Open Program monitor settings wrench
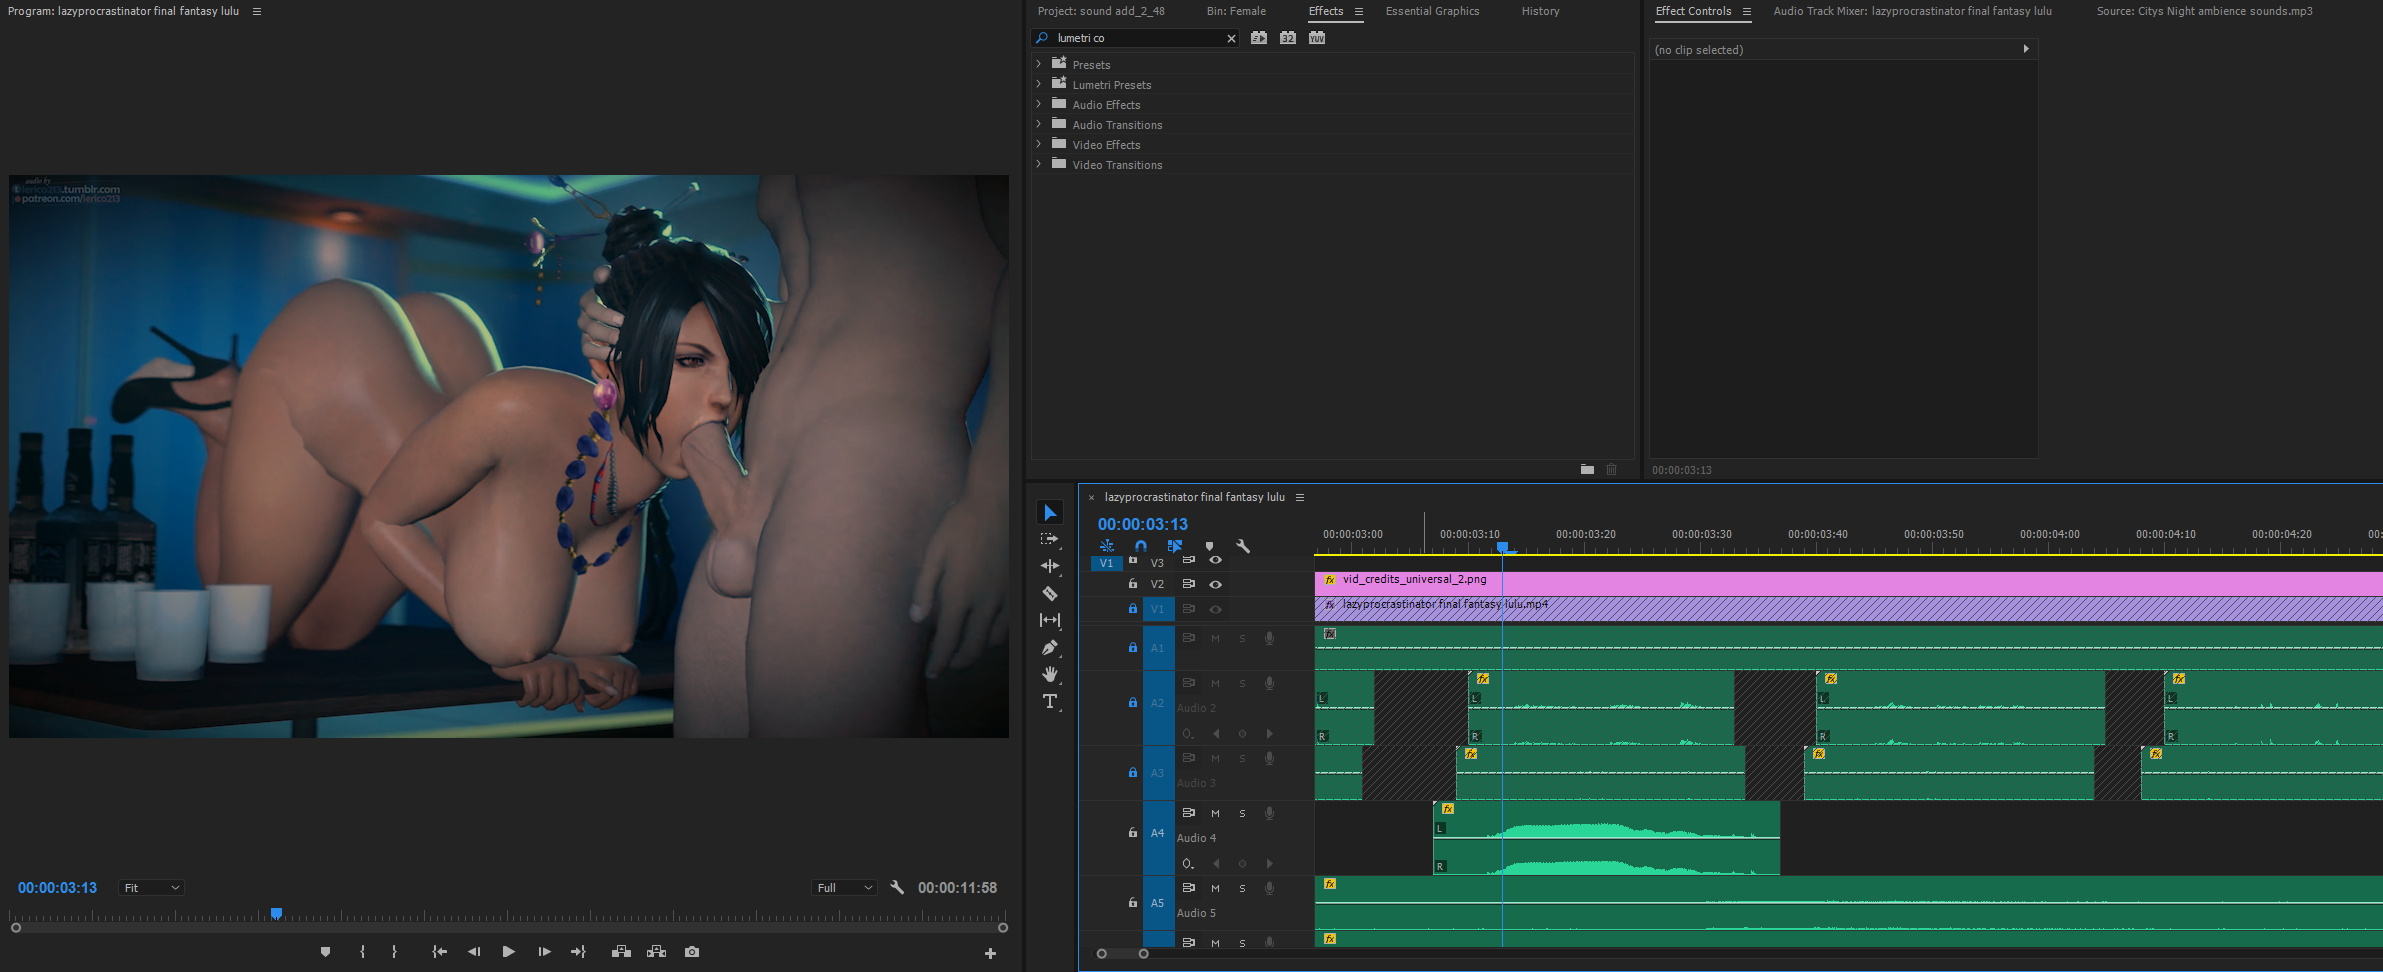This screenshot has height=972, width=2383. click(x=897, y=887)
